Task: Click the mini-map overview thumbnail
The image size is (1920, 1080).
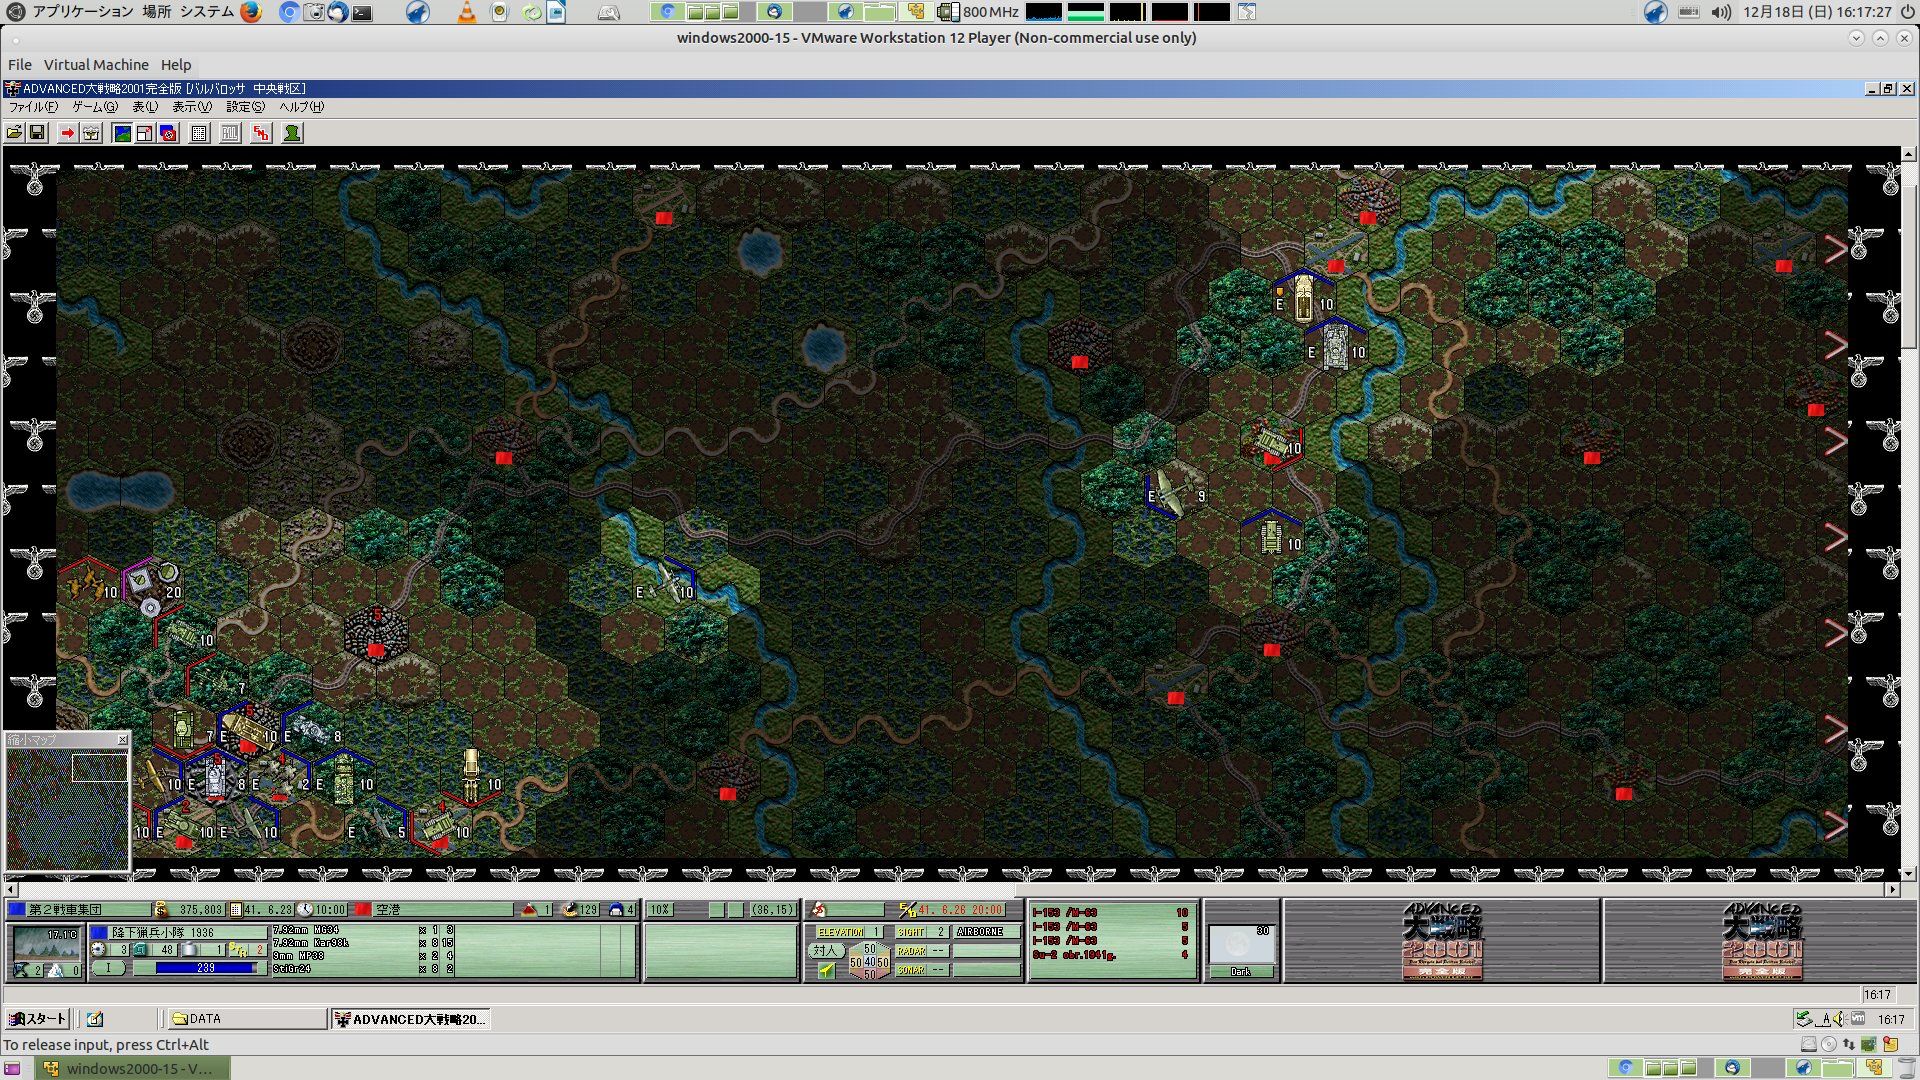Action: tap(68, 808)
